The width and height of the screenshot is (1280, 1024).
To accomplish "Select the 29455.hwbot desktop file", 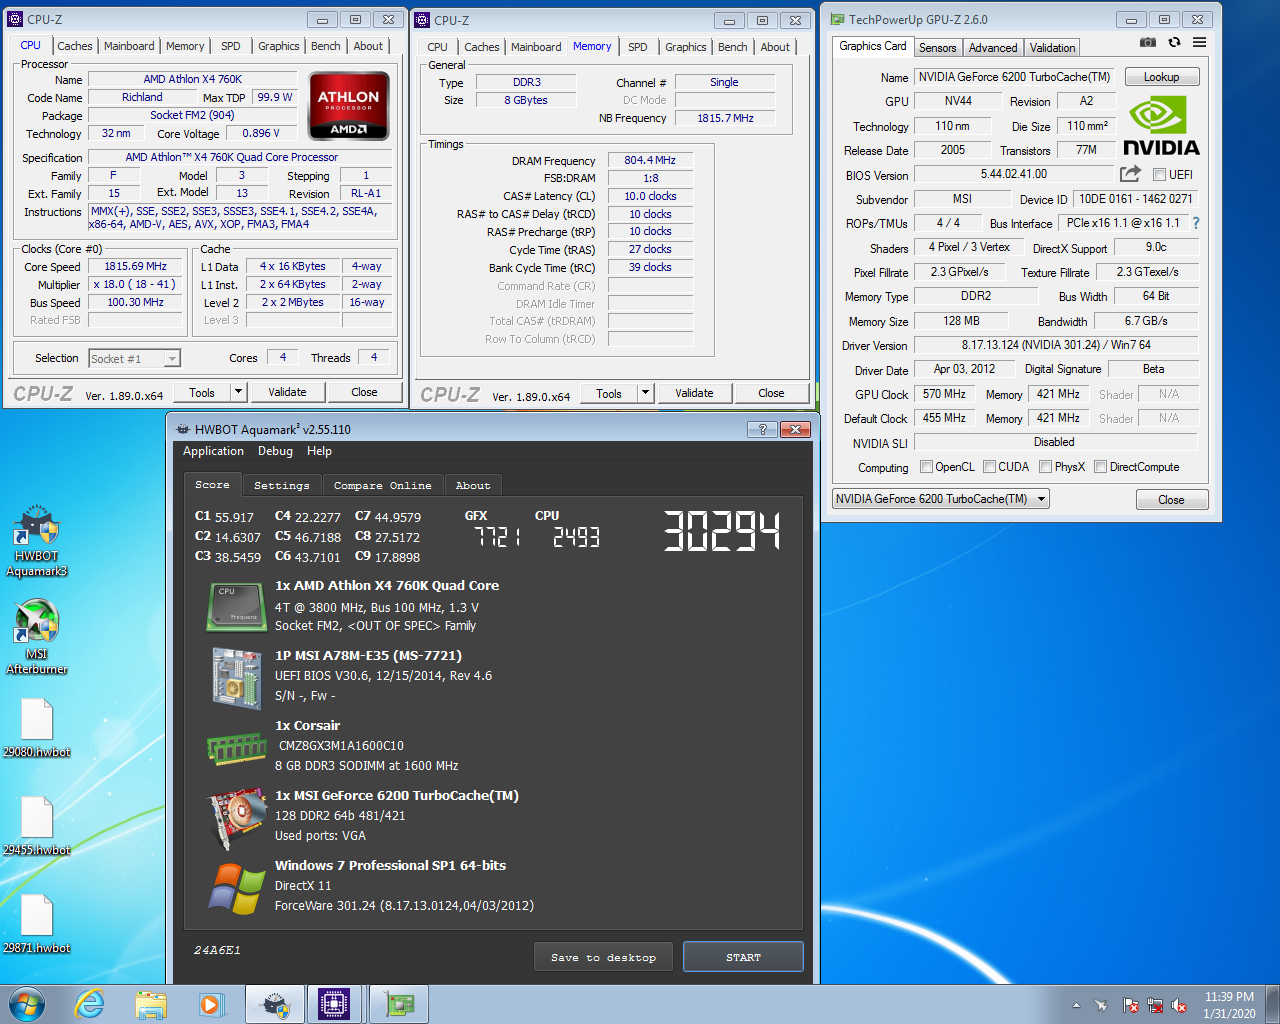I will click(x=36, y=826).
